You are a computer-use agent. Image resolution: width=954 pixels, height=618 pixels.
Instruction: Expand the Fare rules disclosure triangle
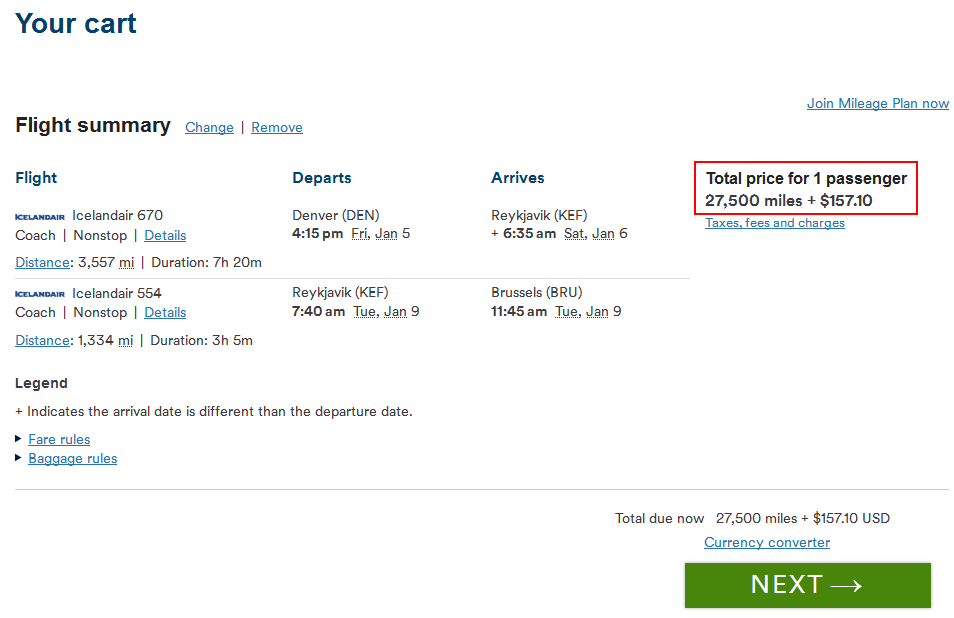tap(18, 439)
